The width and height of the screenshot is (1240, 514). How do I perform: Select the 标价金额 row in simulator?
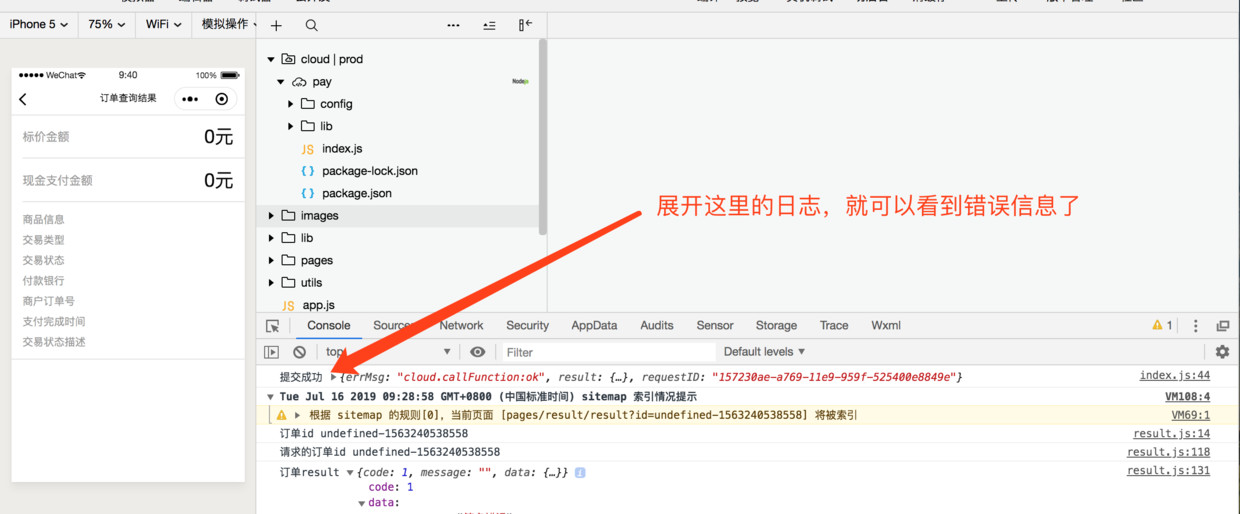128,137
